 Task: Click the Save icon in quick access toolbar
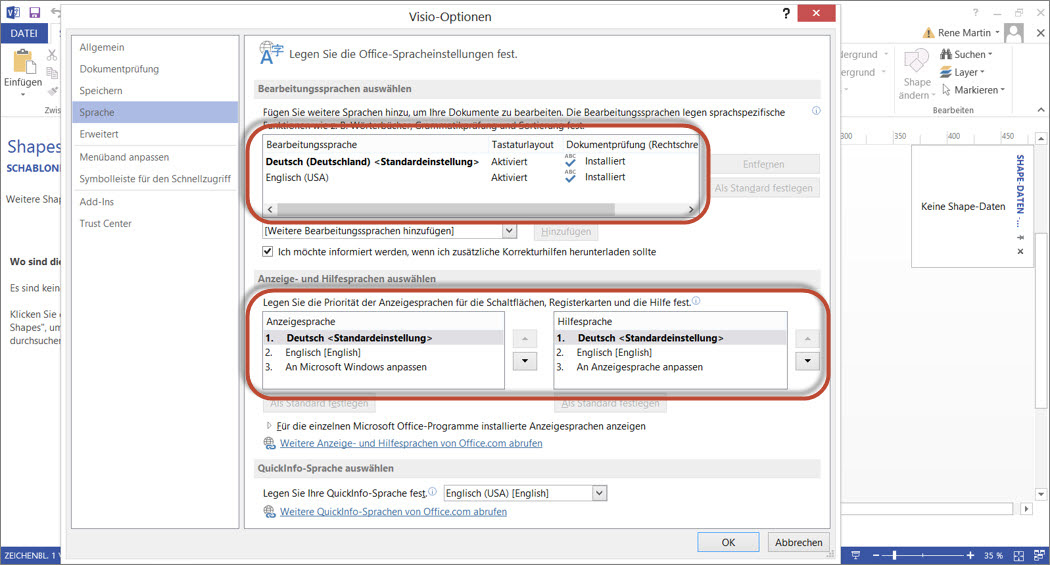(x=34, y=12)
